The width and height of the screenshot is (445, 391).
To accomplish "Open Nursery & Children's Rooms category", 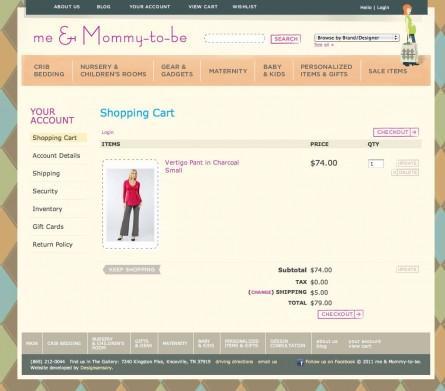I will 113,70.
